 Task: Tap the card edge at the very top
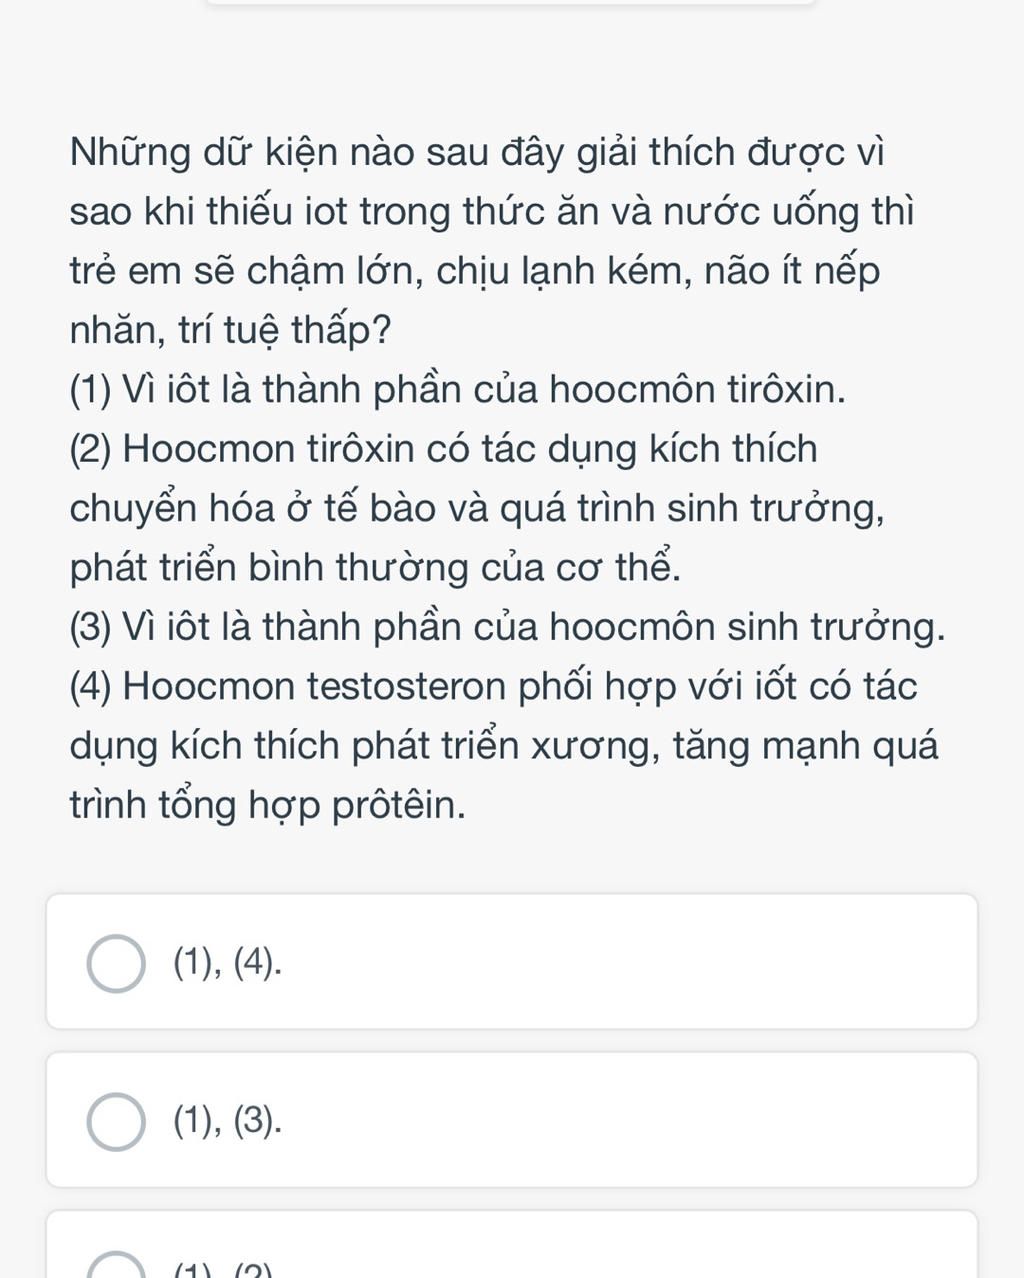tap(512, 2)
